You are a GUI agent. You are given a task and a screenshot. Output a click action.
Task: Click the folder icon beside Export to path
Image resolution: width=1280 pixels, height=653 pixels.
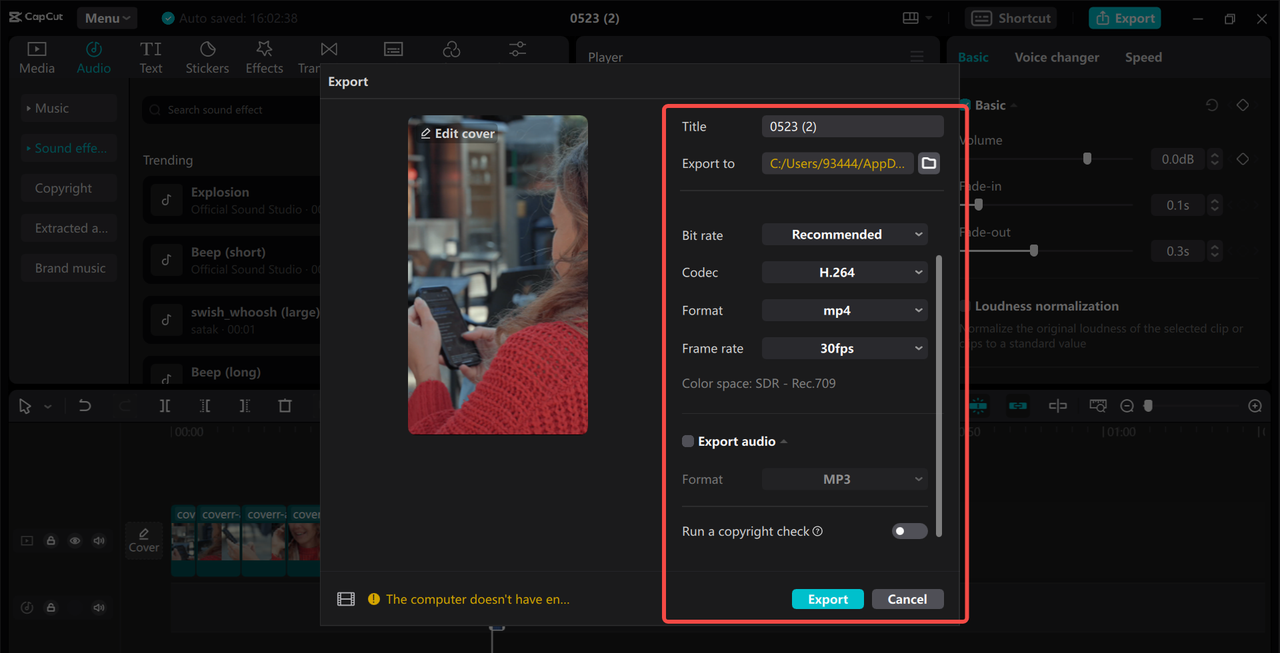(929, 163)
